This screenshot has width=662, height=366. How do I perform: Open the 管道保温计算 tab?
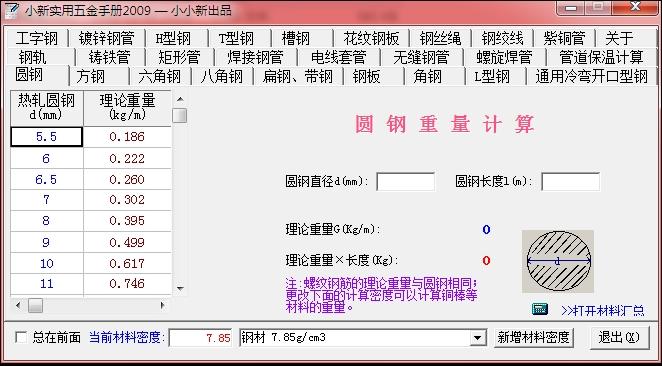pyautogui.click(x=601, y=57)
